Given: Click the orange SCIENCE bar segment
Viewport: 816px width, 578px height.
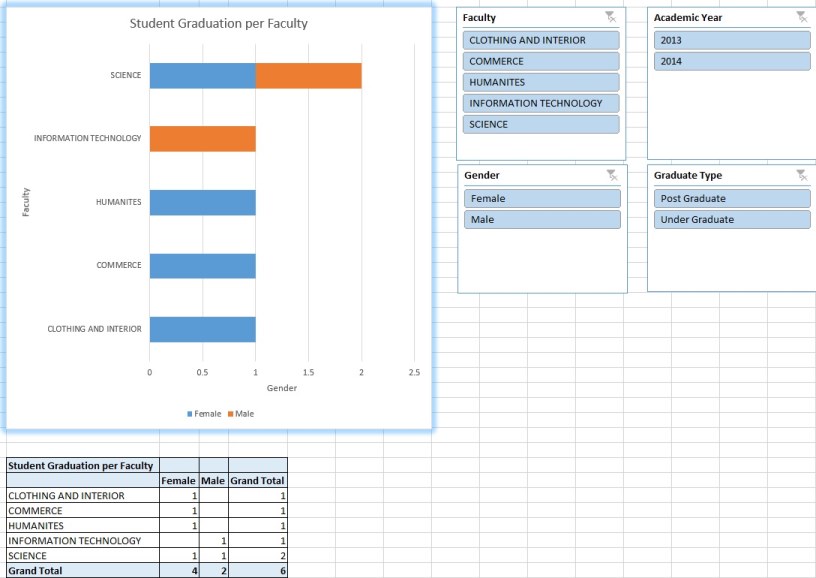Looking at the screenshot, I should (x=308, y=74).
